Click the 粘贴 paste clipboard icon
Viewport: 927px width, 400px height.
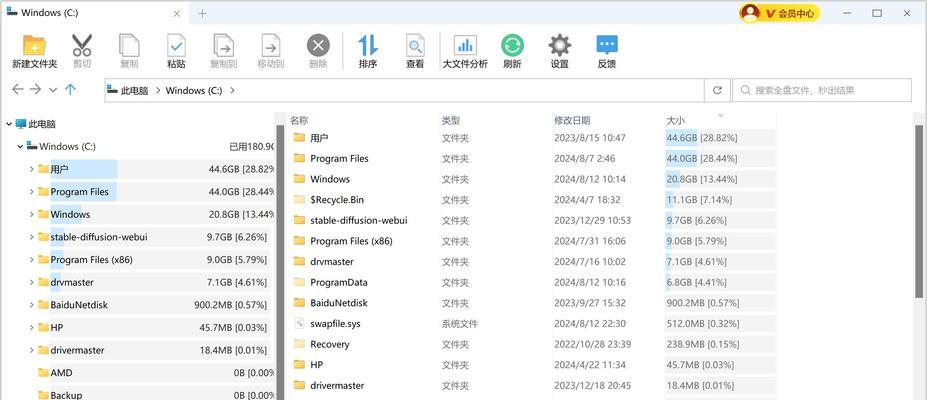[176, 45]
